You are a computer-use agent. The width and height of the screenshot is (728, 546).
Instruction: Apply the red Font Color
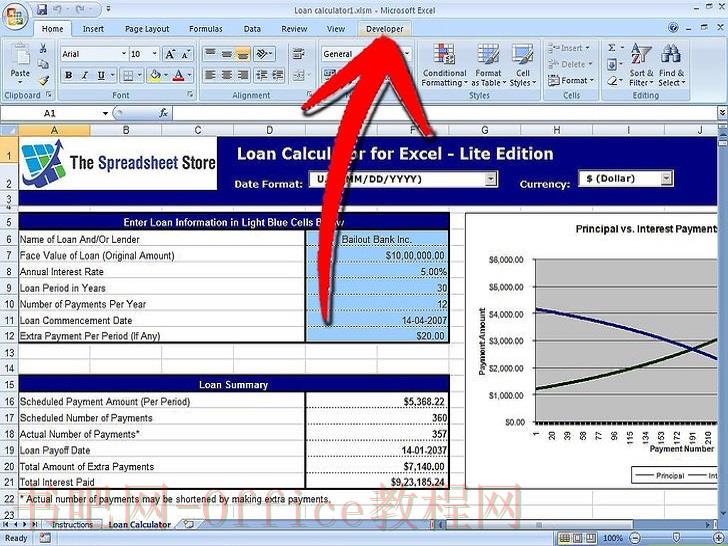pyautogui.click(x=178, y=75)
